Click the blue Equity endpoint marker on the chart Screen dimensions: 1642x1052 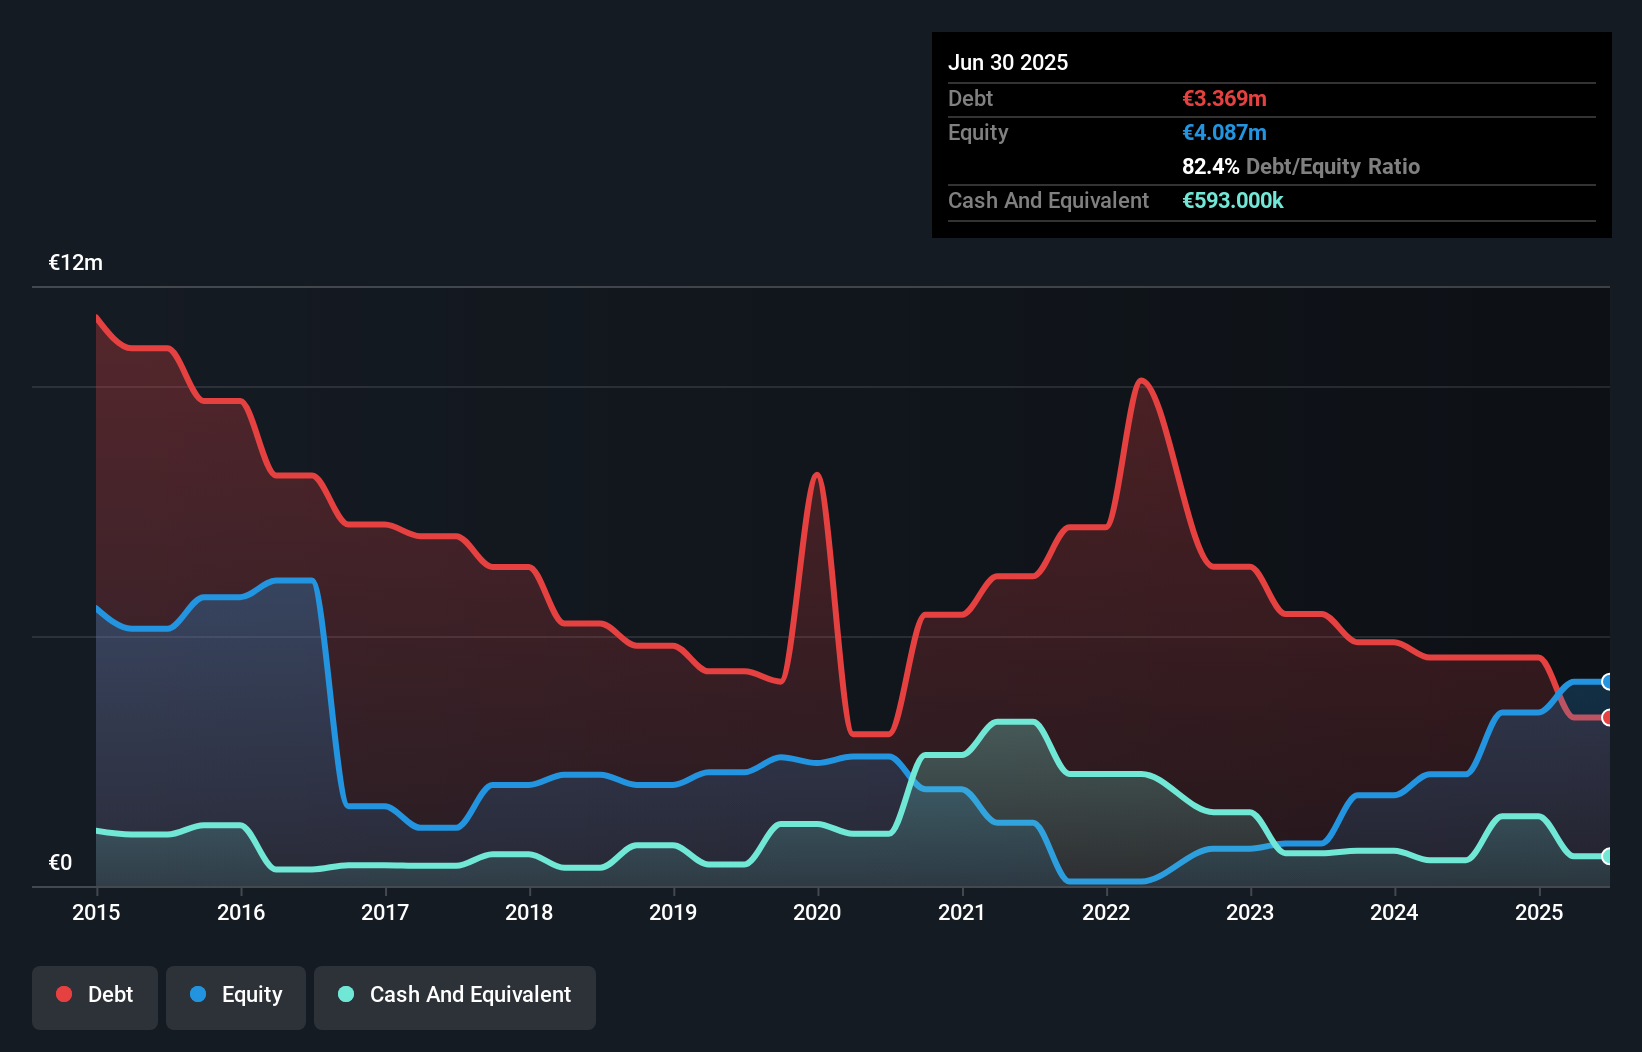tap(1607, 682)
